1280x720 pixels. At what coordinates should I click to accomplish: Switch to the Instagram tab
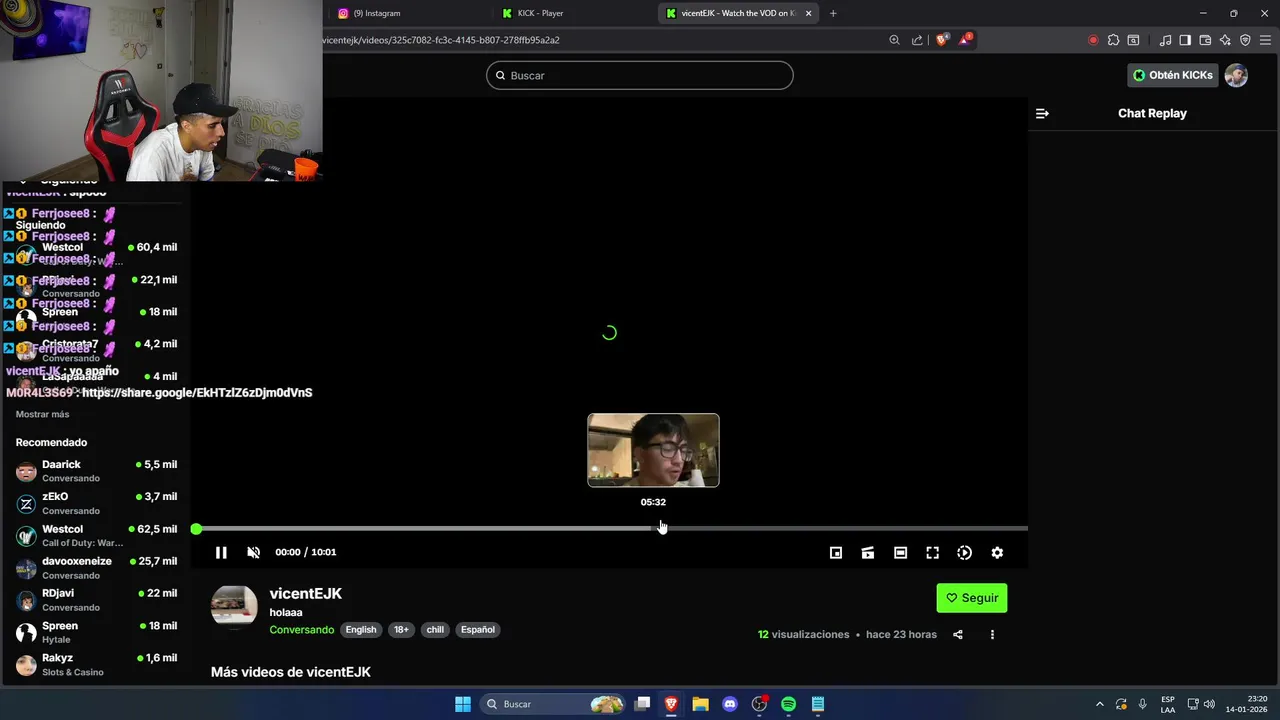click(x=407, y=13)
